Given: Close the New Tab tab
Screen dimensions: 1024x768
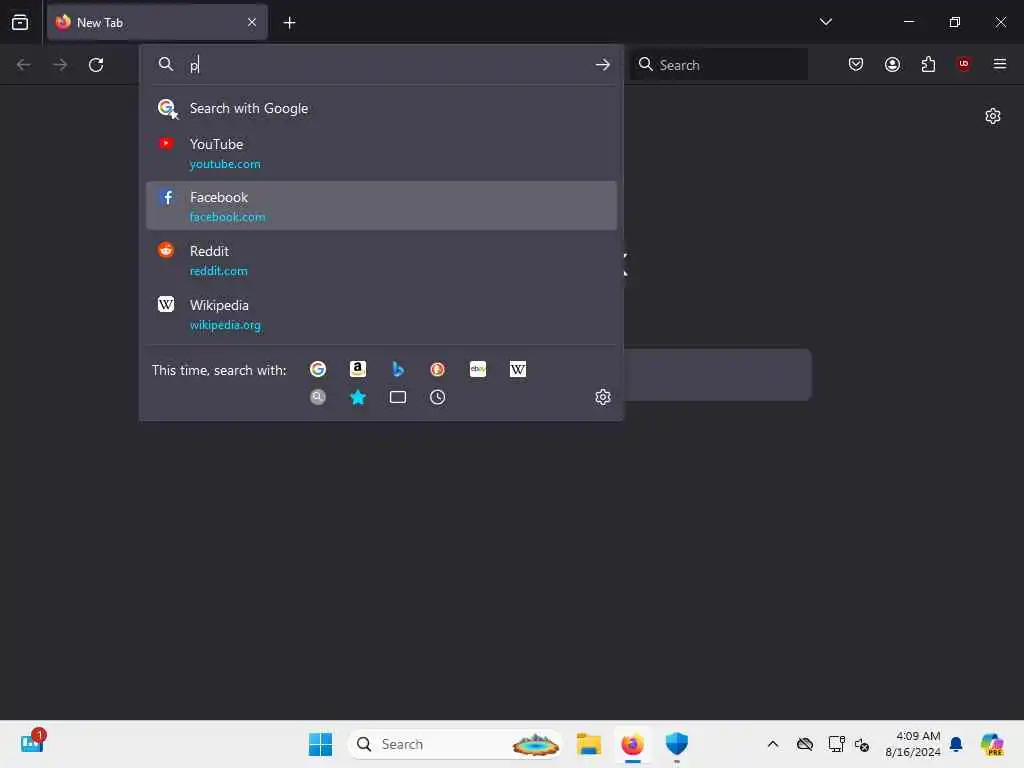Looking at the screenshot, I should pos(252,22).
